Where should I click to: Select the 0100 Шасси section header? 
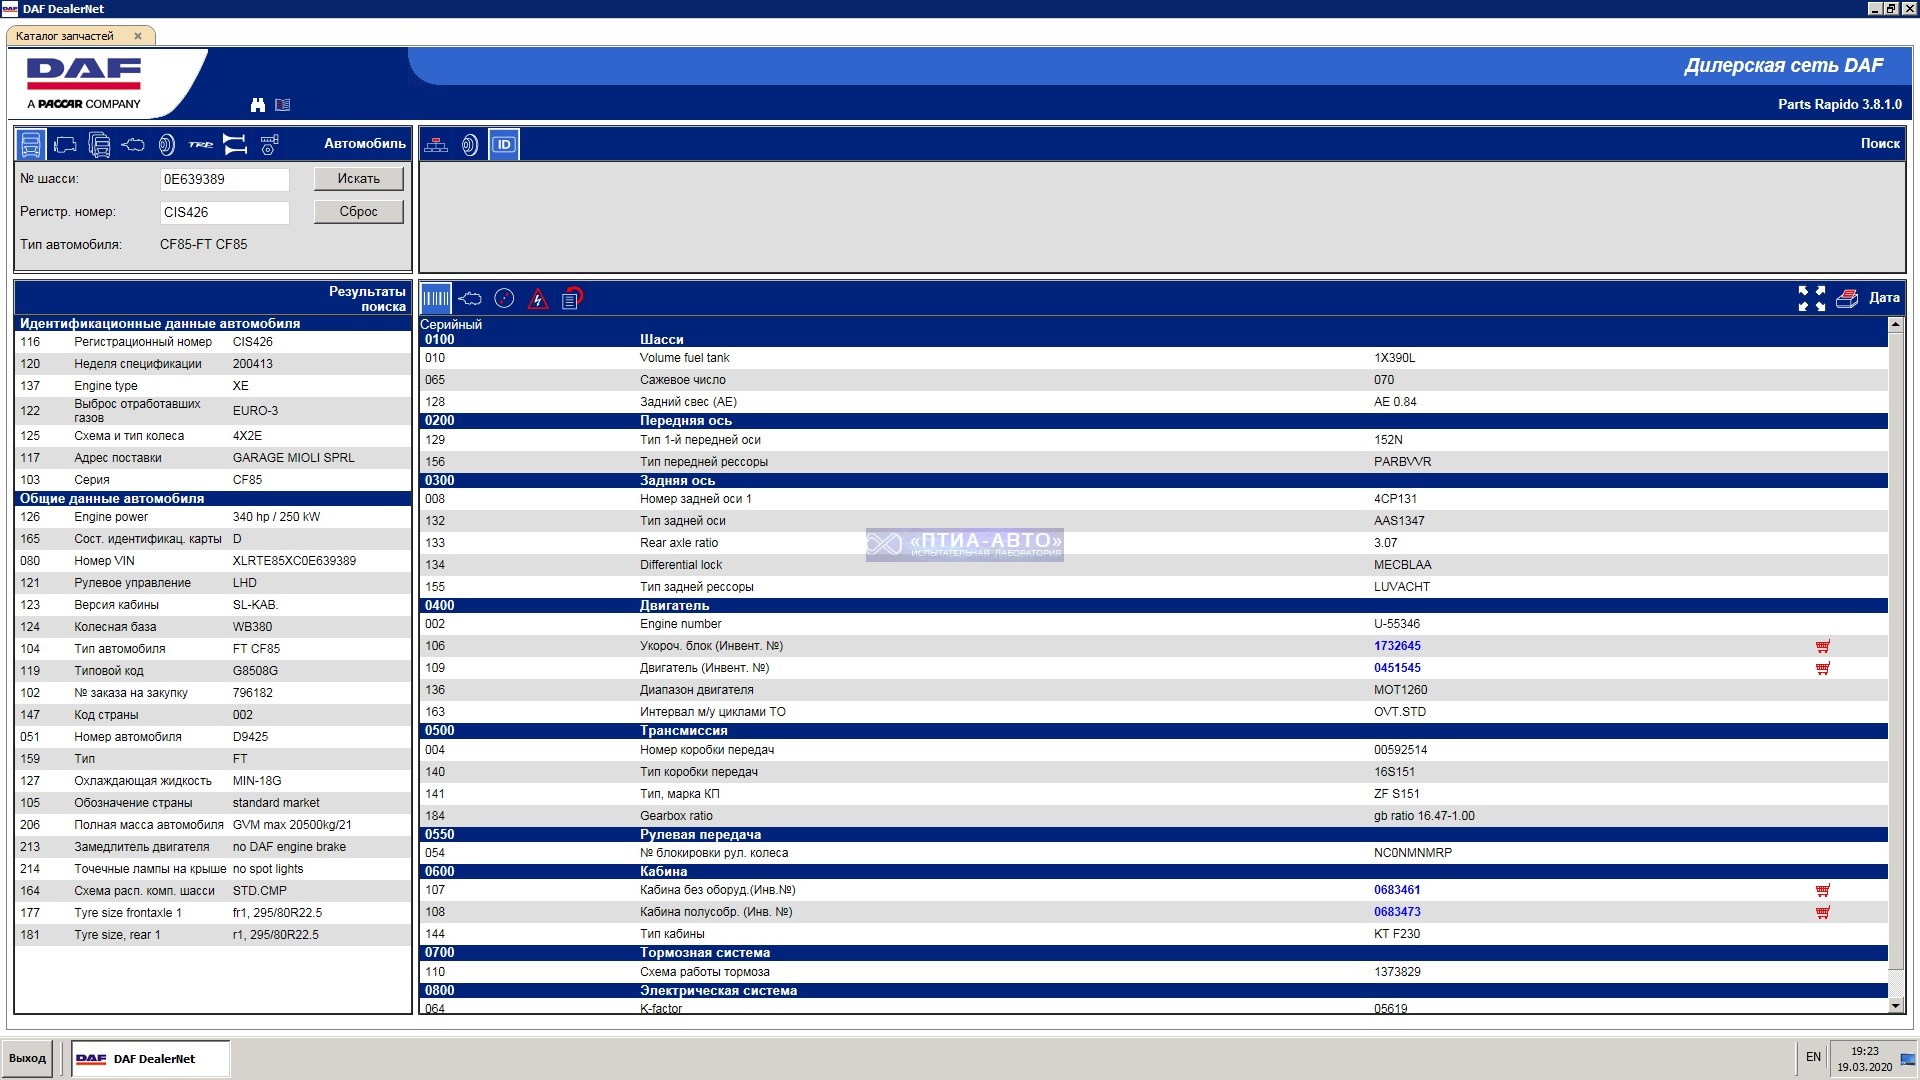click(1154, 340)
